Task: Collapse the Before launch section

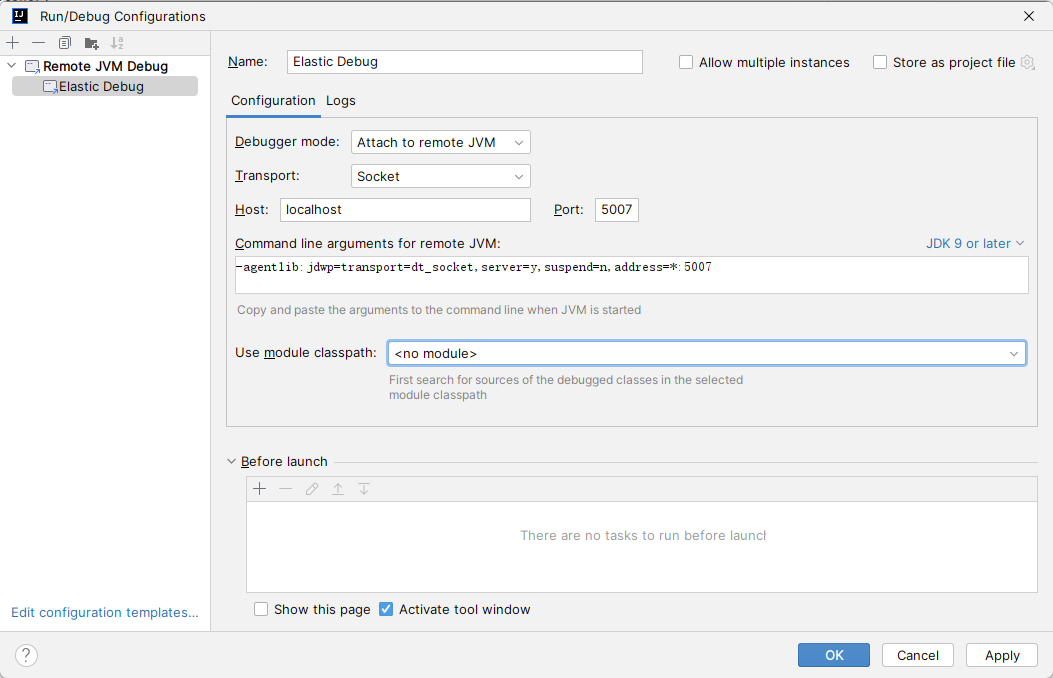Action: [231, 461]
